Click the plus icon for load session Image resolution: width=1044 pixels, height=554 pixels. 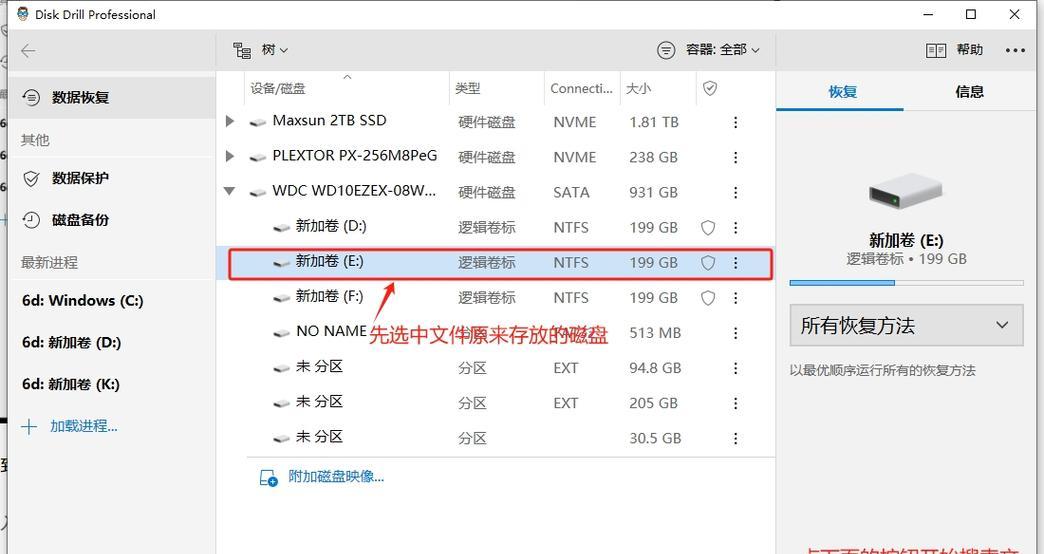(x=29, y=427)
